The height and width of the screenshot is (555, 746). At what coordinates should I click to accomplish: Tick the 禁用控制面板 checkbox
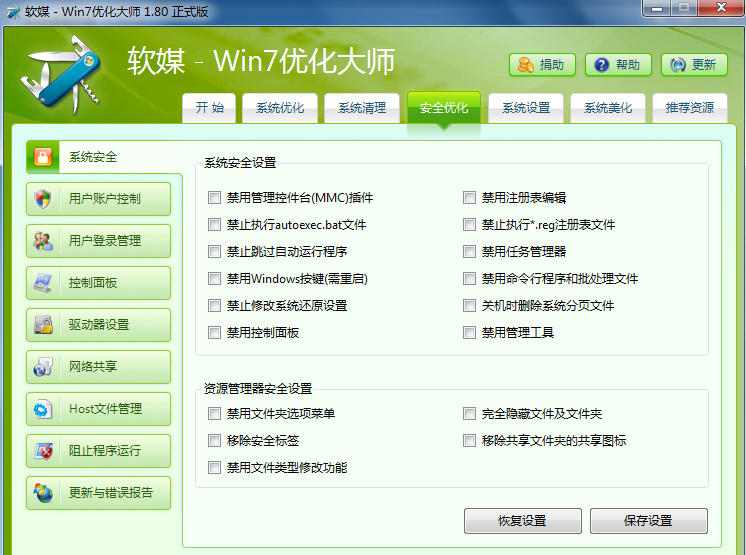pyautogui.click(x=214, y=332)
